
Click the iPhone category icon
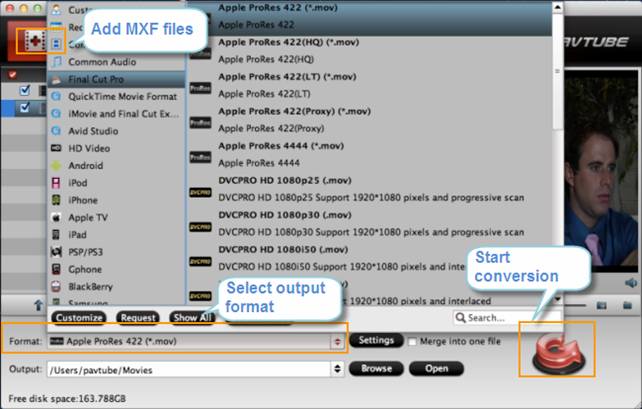56,200
